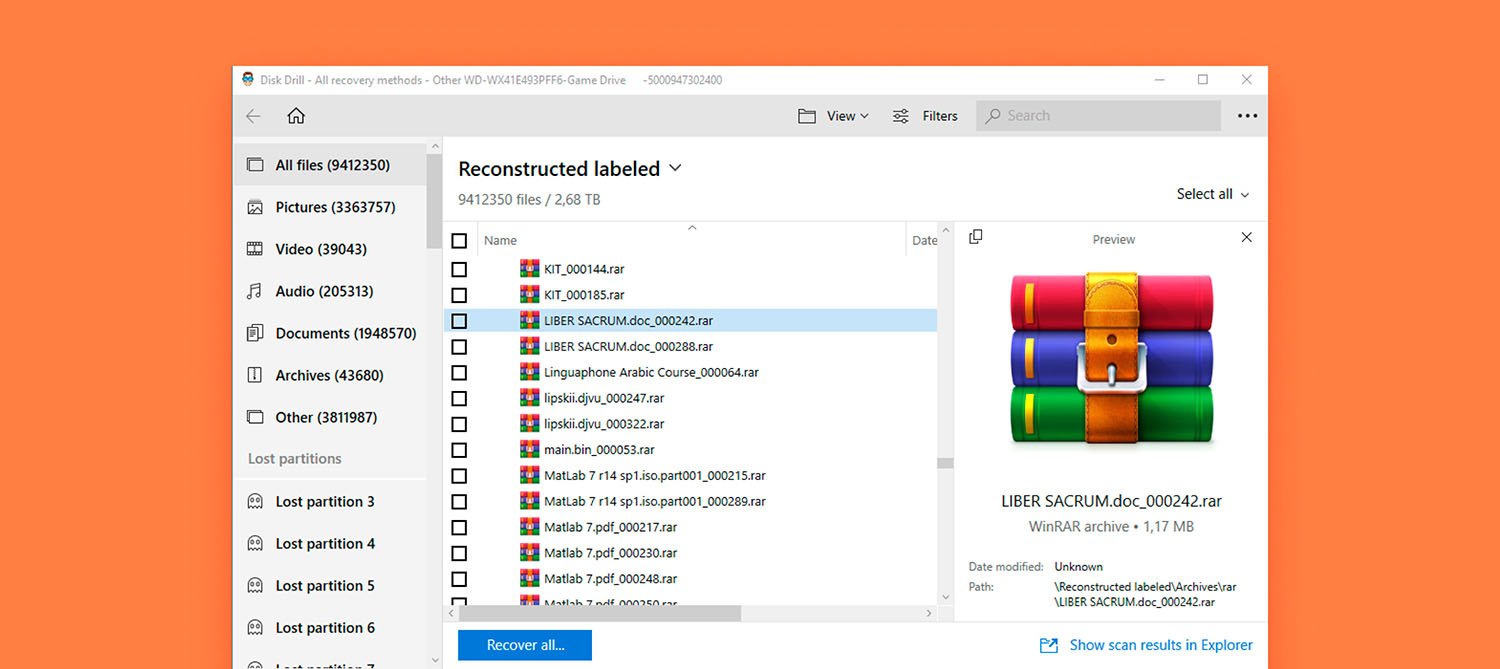The width and height of the screenshot is (1500, 669).
Task: Click the Other category icon
Action: (x=255, y=418)
